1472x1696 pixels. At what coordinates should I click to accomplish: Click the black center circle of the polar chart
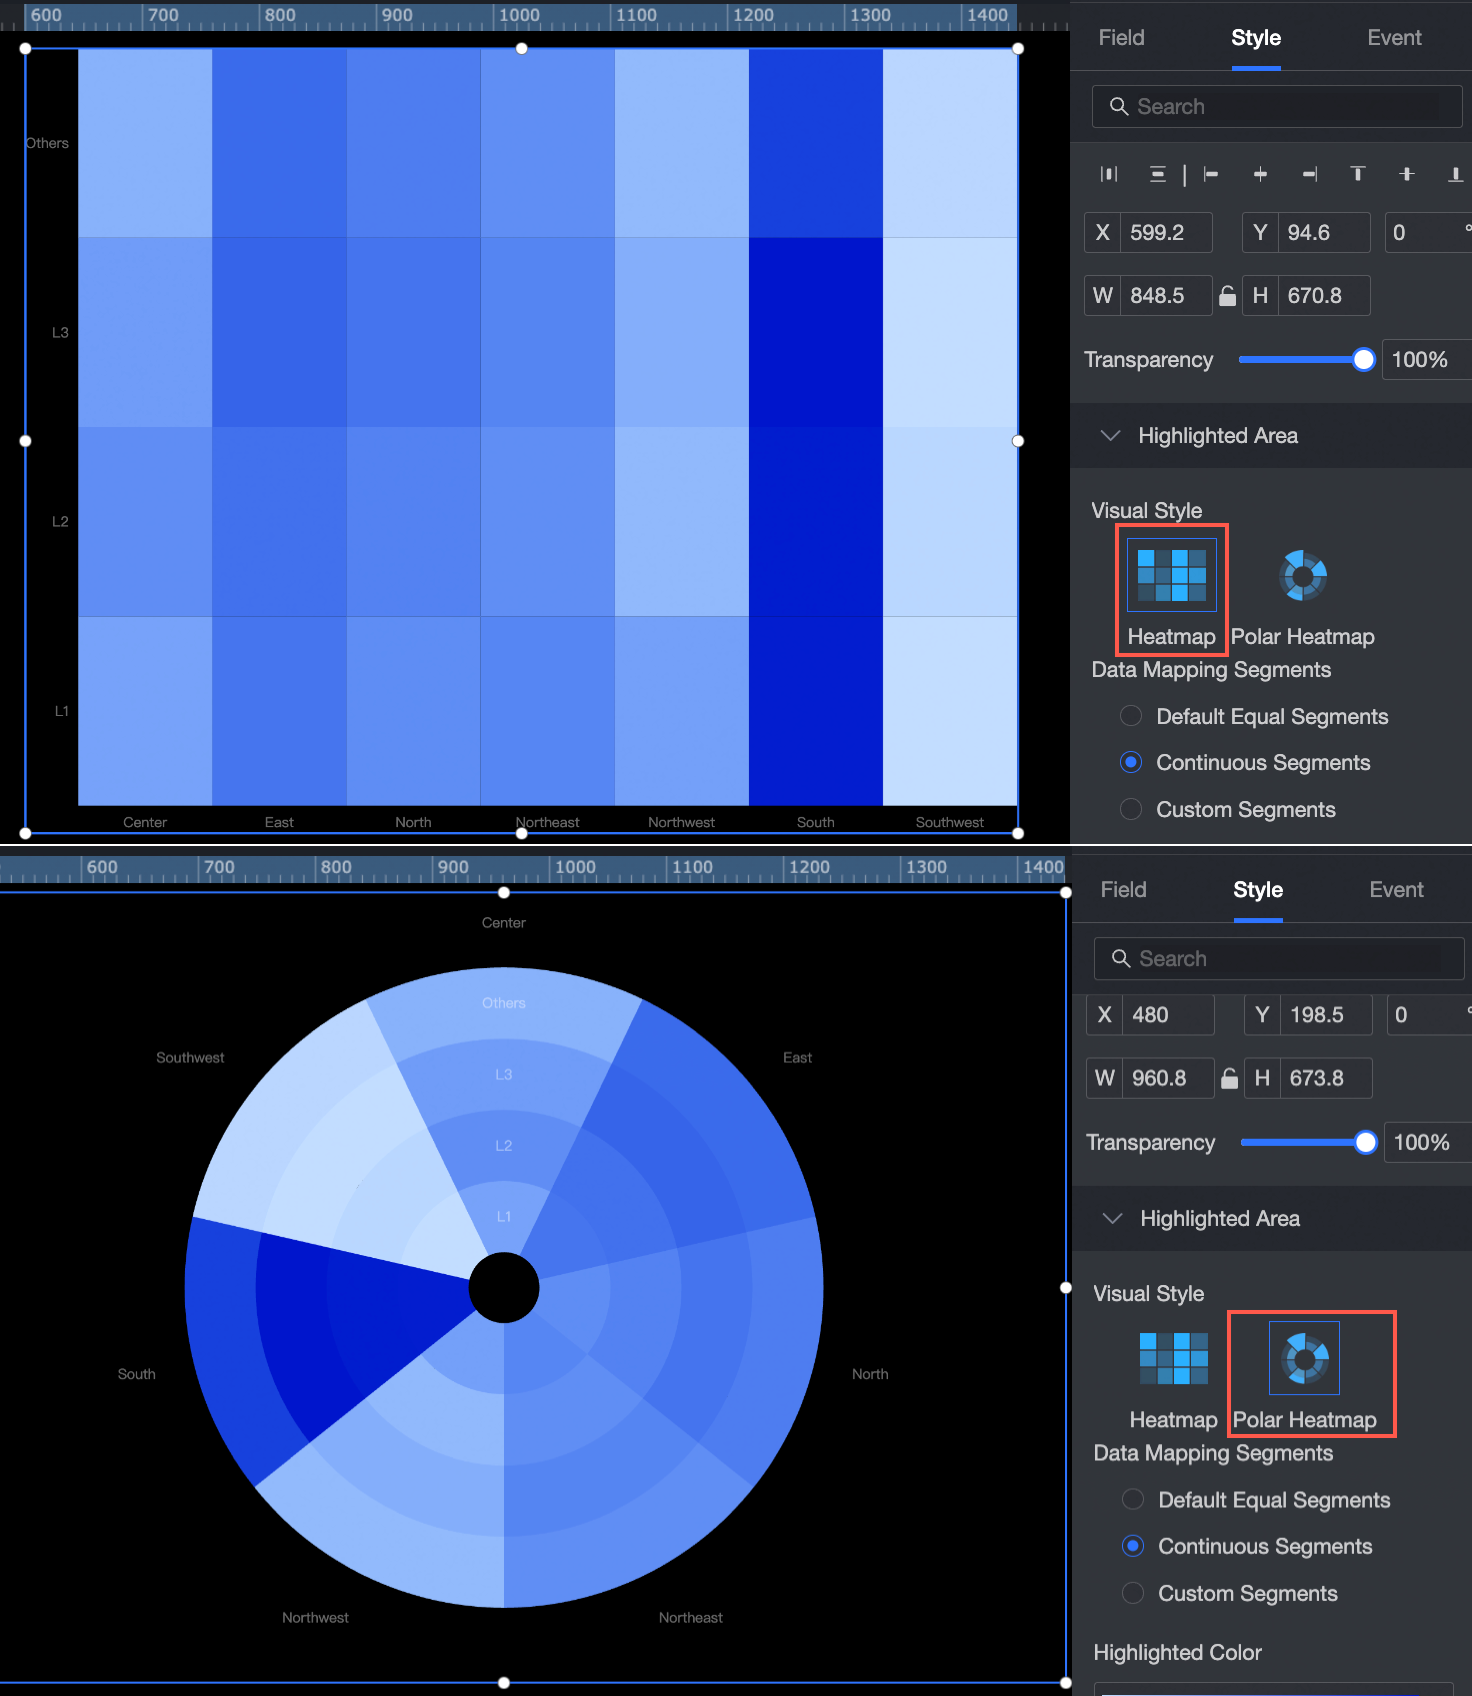tap(504, 1288)
